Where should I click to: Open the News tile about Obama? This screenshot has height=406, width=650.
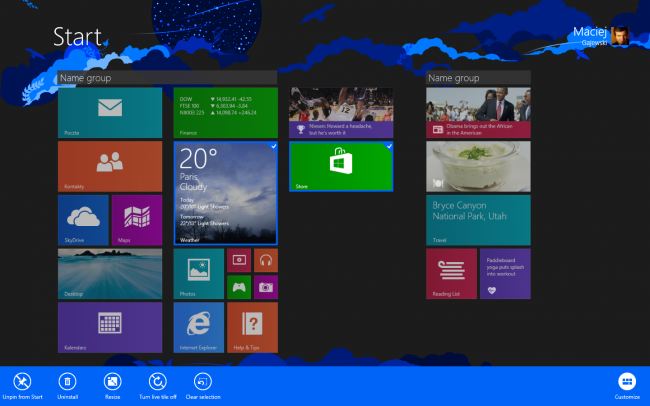(478, 112)
